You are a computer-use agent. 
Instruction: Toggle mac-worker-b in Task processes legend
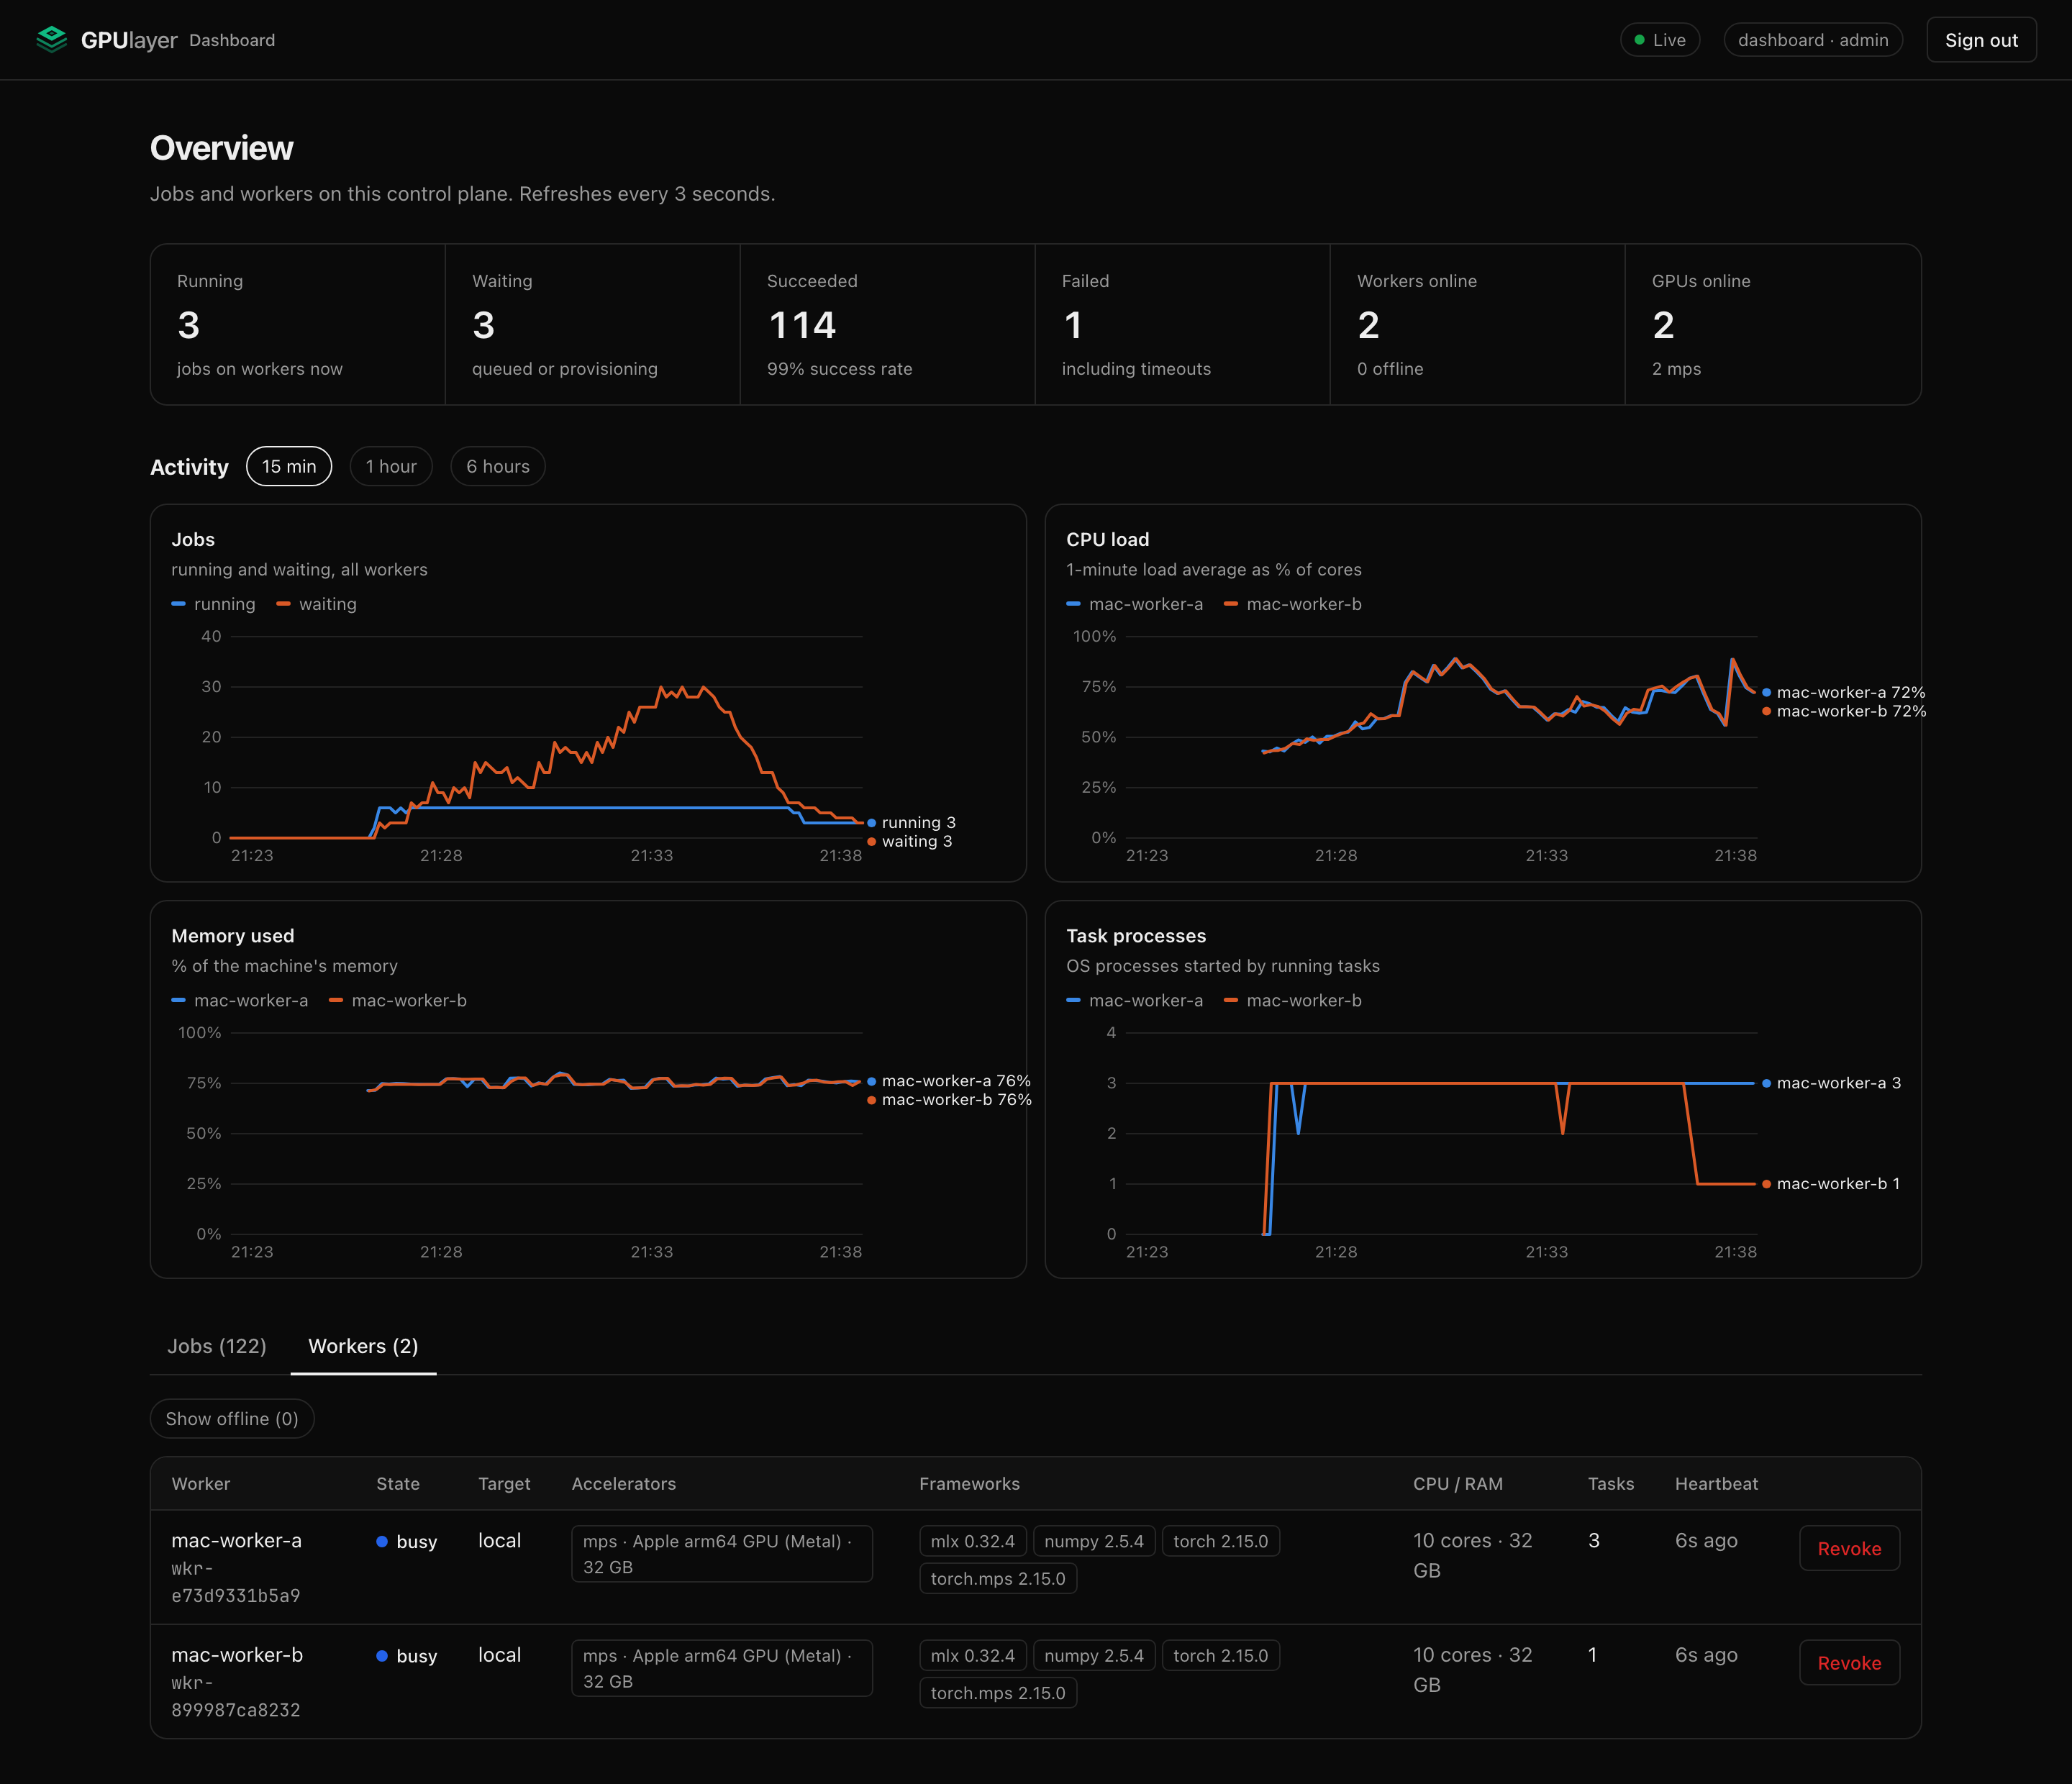click(x=1293, y=1000)
